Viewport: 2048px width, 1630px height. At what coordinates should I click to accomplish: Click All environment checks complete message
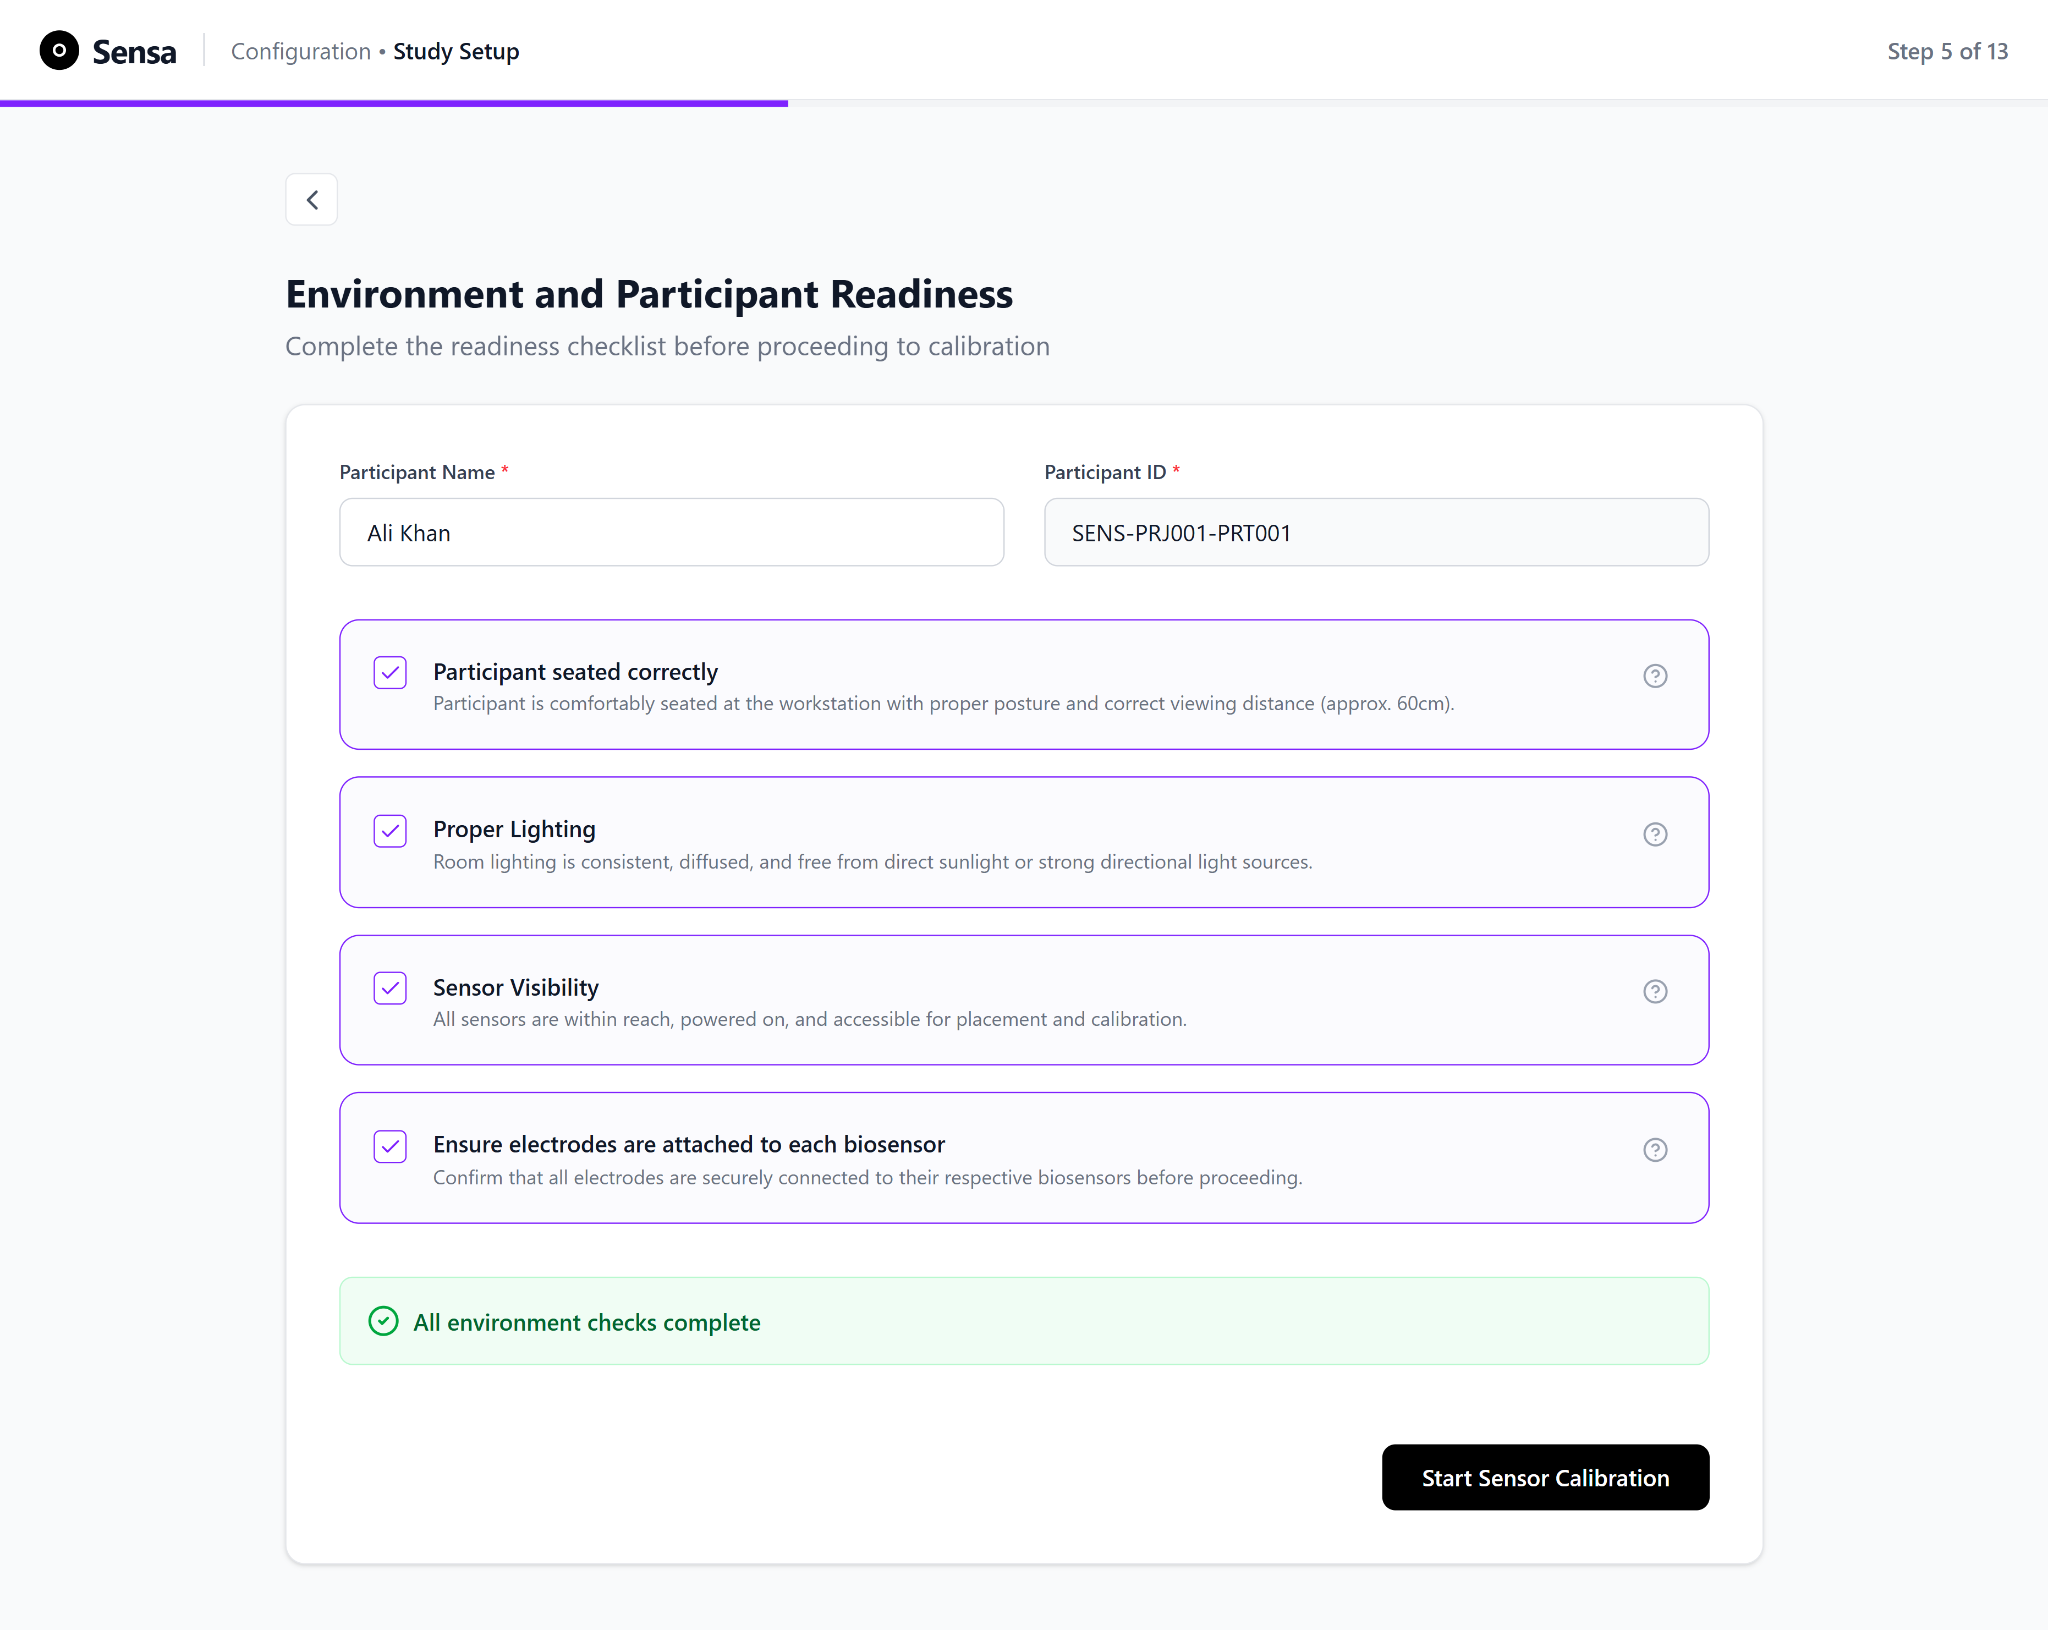(x=587, y=1322)
